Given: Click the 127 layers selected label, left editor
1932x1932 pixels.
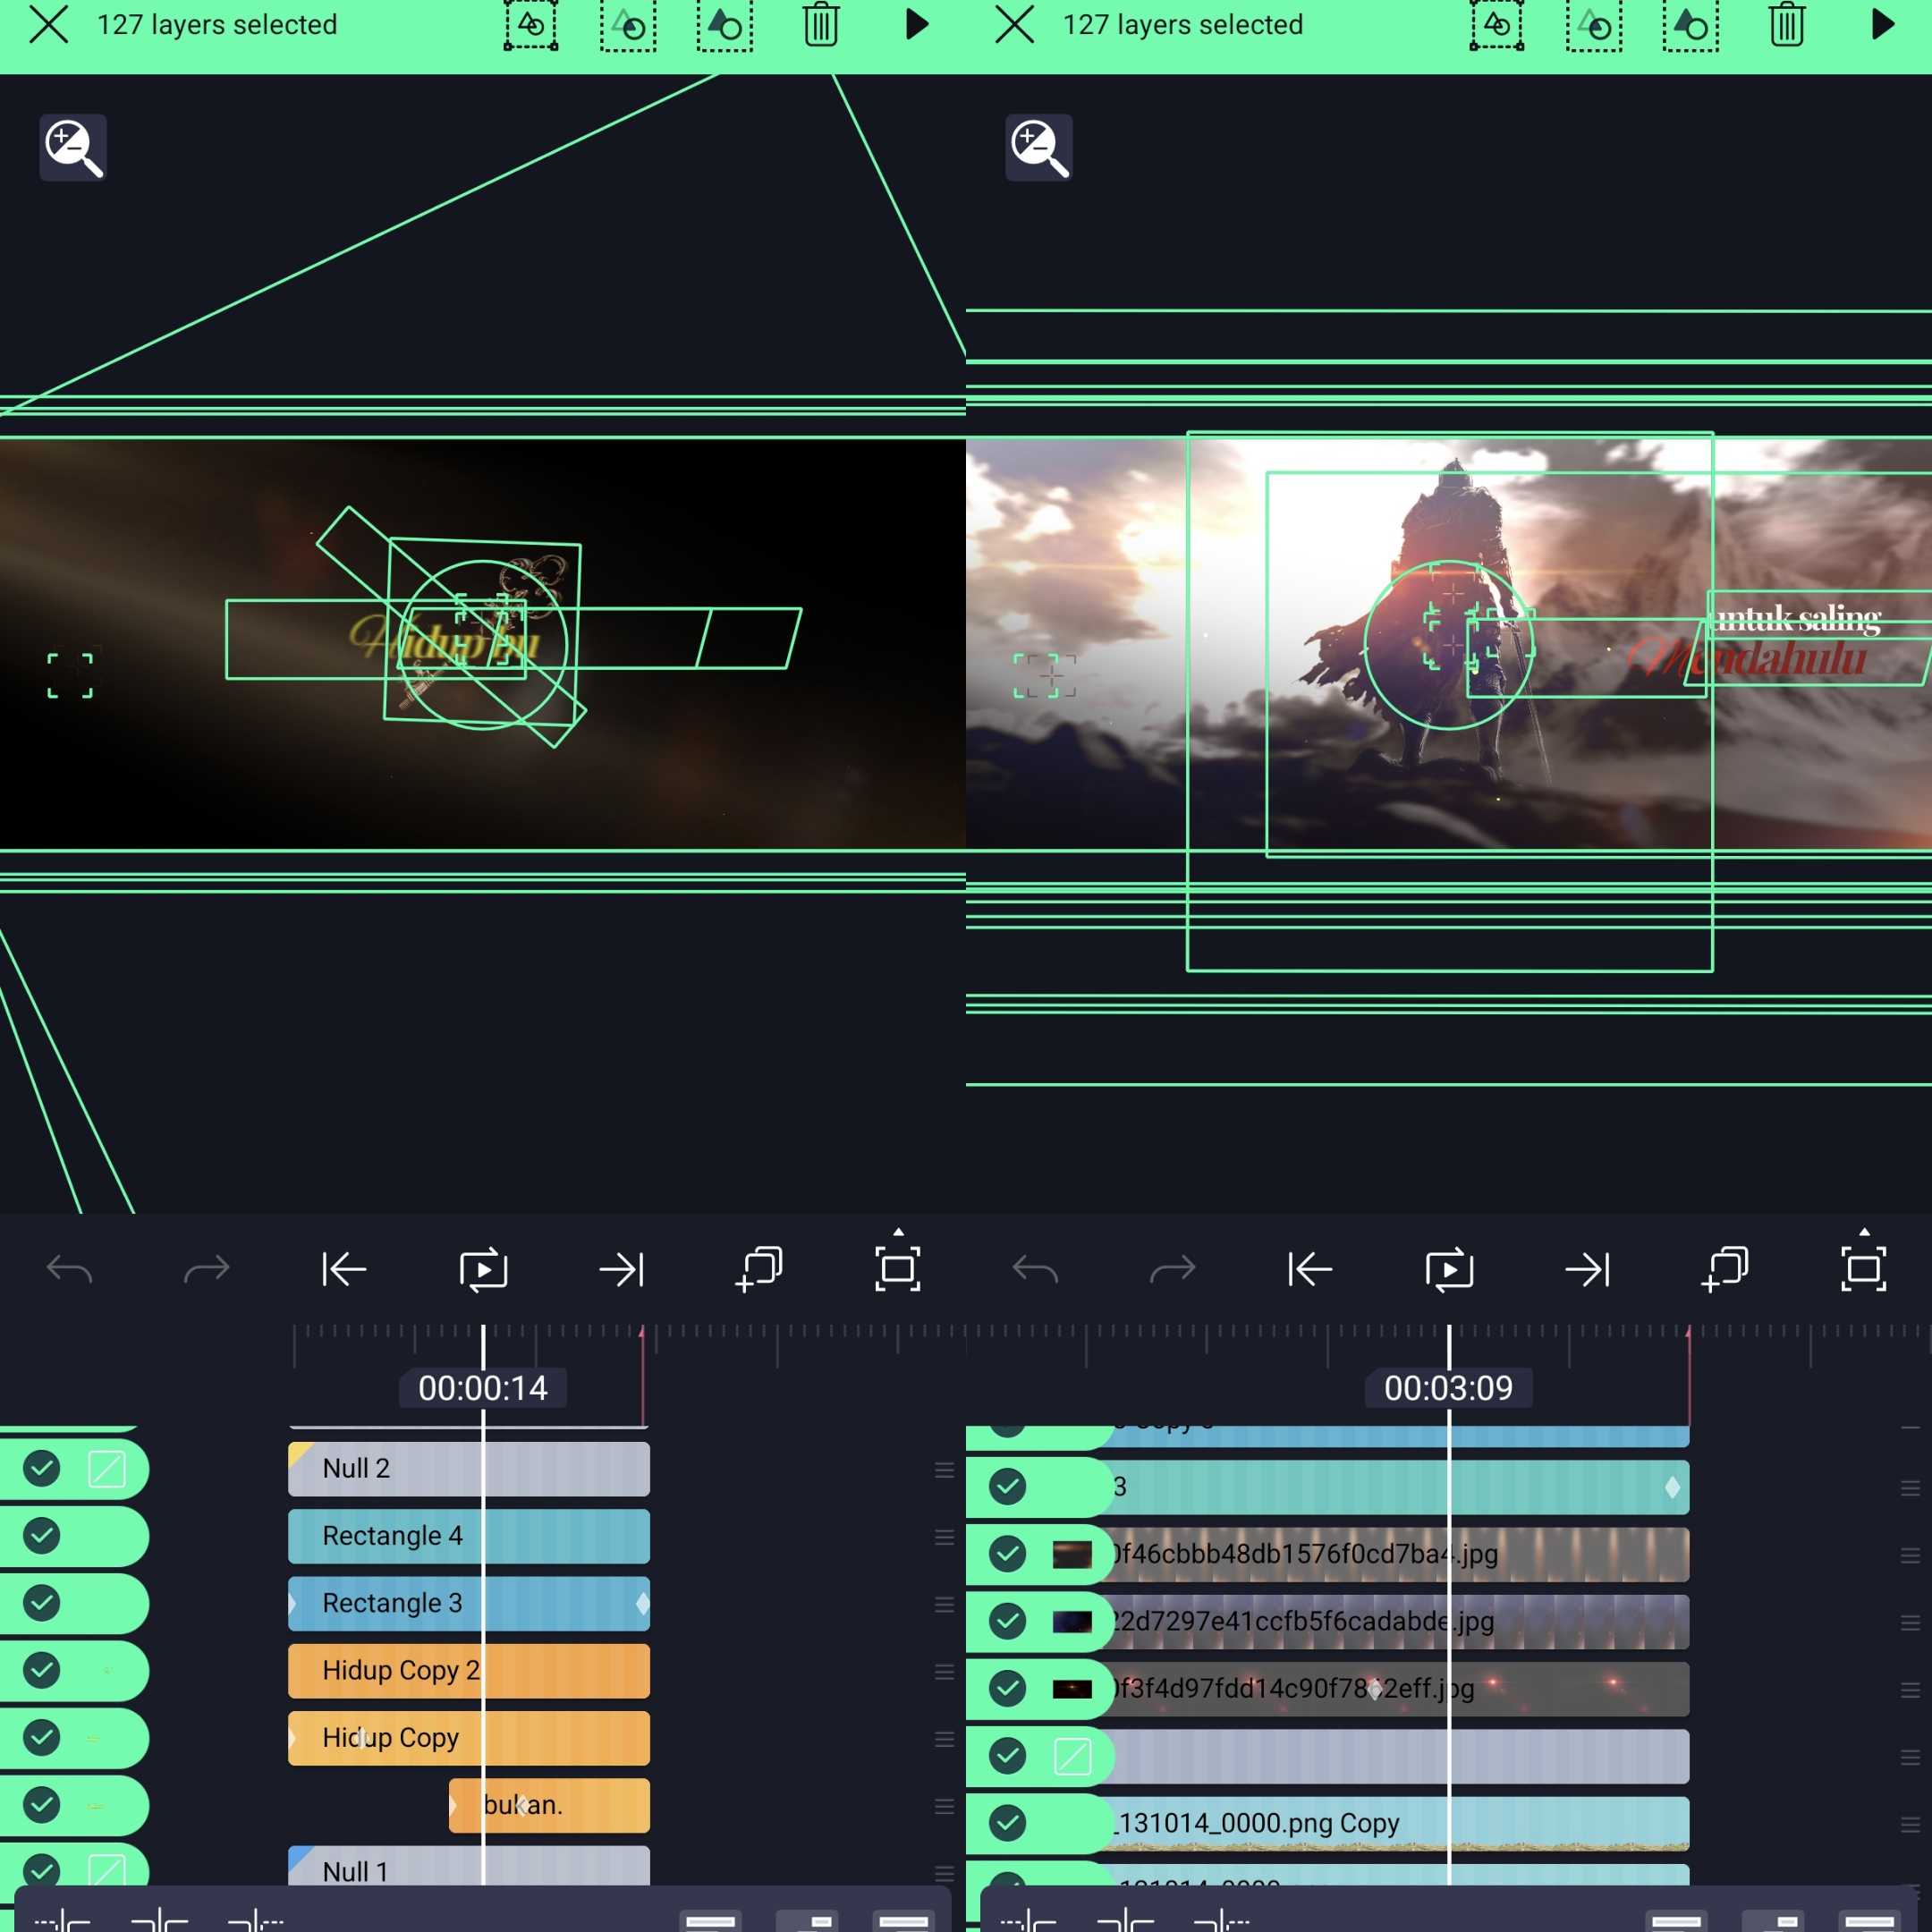Looking at the screenshot, I should 217,25.
